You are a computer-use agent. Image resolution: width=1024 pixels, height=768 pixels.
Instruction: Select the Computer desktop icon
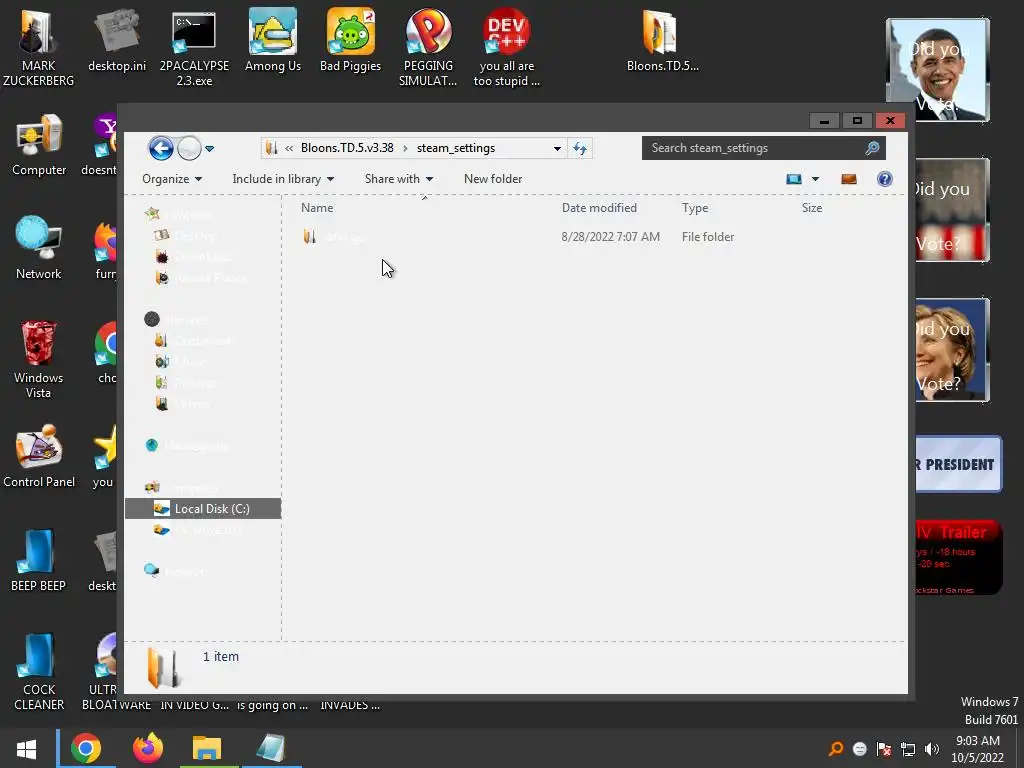39,146
